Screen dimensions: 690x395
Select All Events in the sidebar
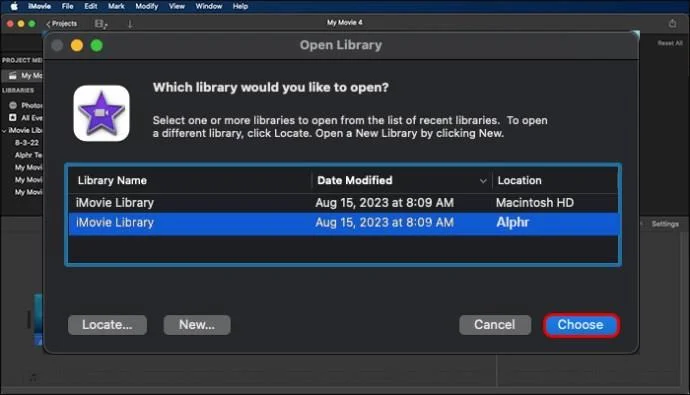point(26,117)
